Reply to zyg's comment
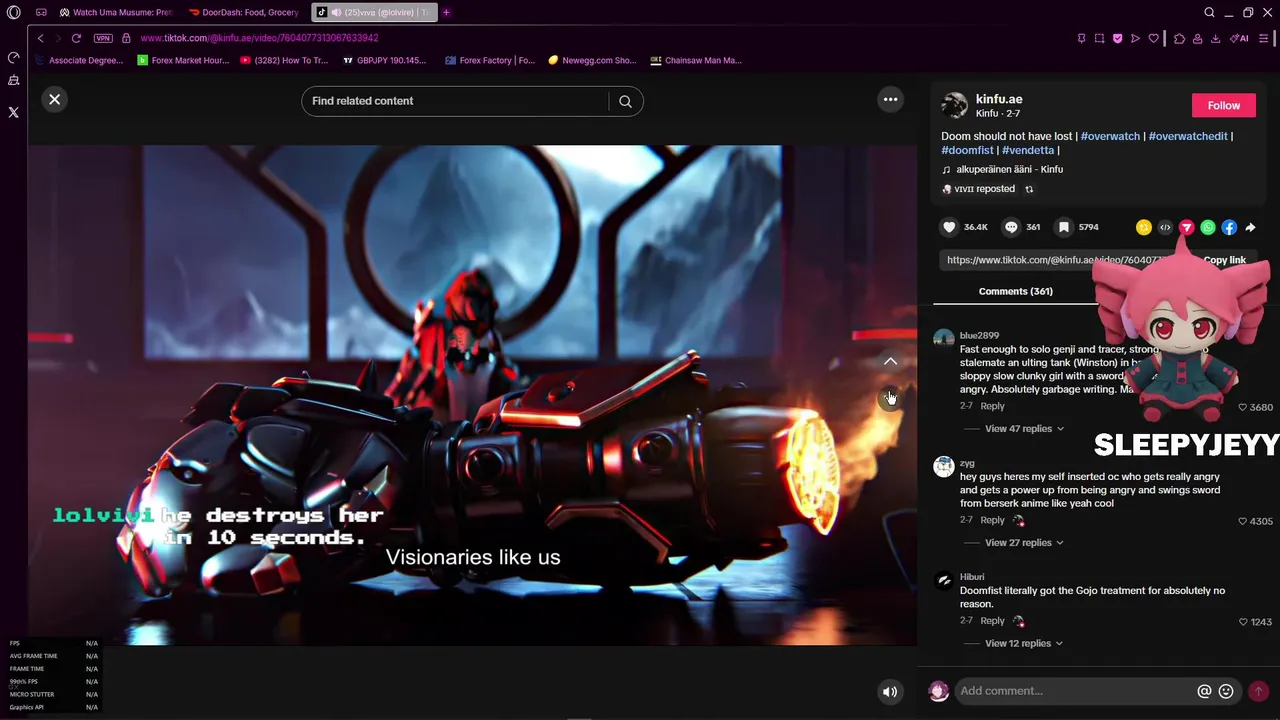Viewport: 1280px width, 720px height. pyautogui.click(x=992, y=520)
